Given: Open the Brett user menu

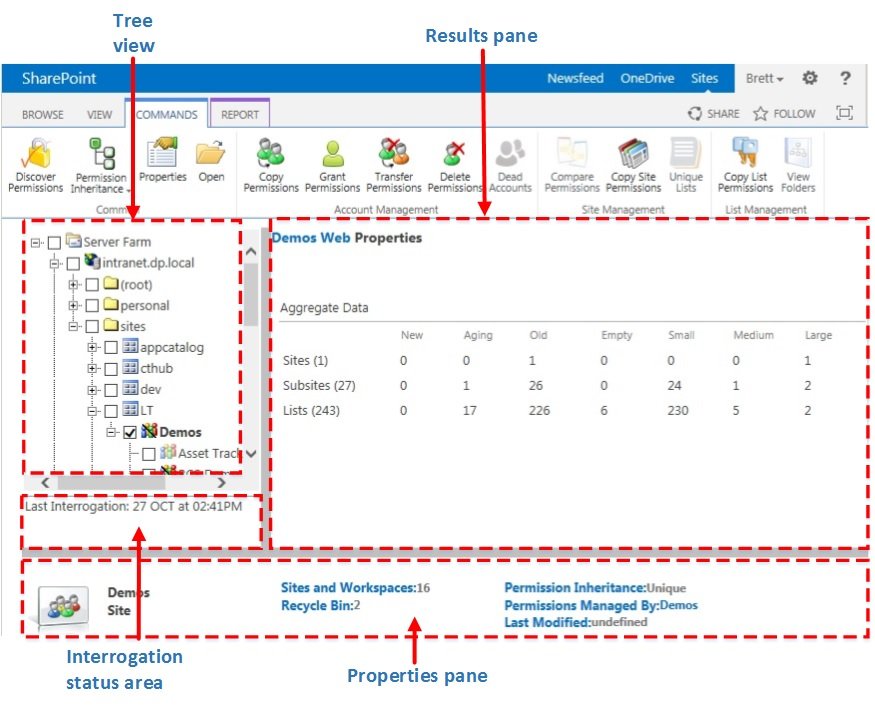Looking at the screenshot, I should click(x=765, y=78).
